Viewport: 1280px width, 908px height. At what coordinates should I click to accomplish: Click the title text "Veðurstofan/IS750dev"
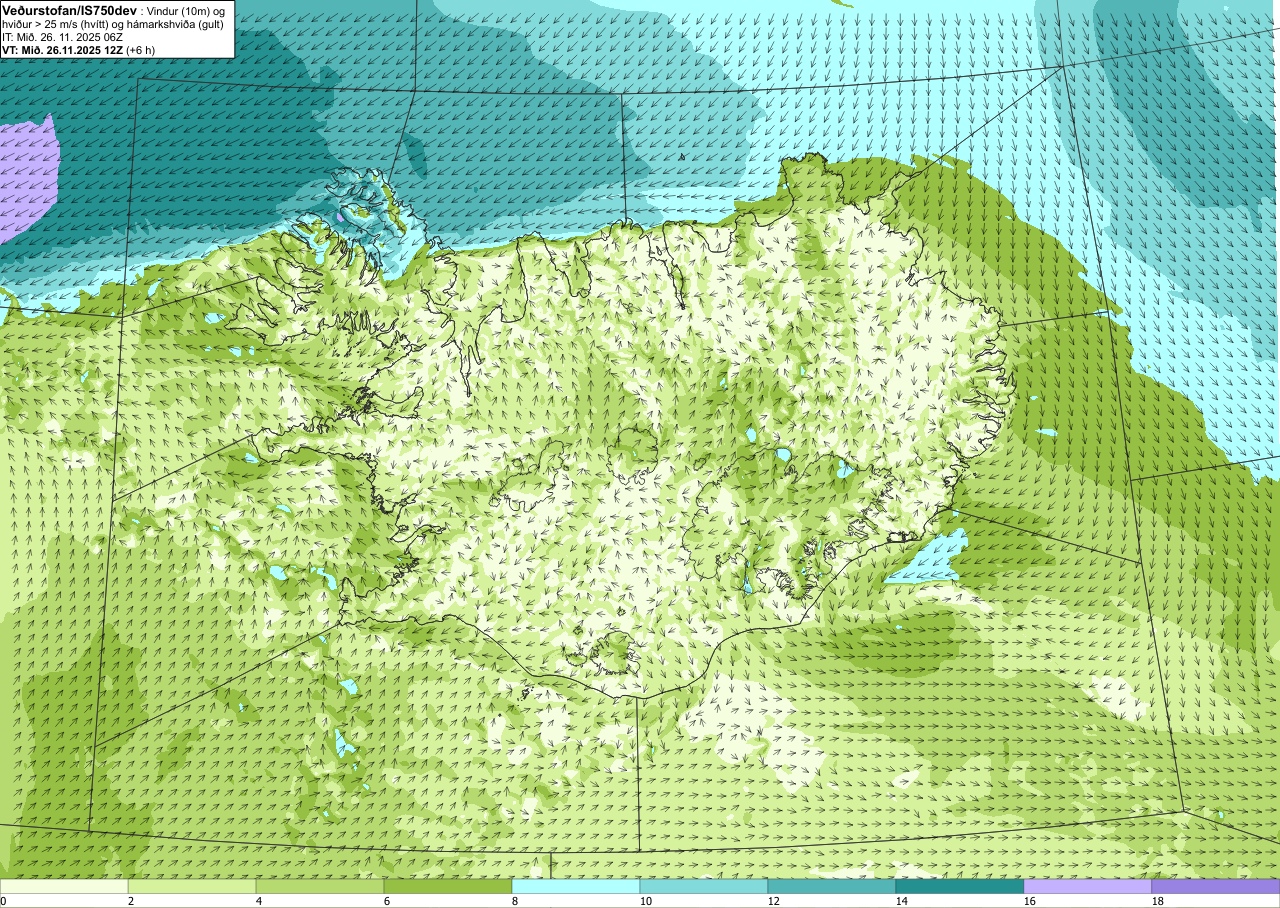69,9
